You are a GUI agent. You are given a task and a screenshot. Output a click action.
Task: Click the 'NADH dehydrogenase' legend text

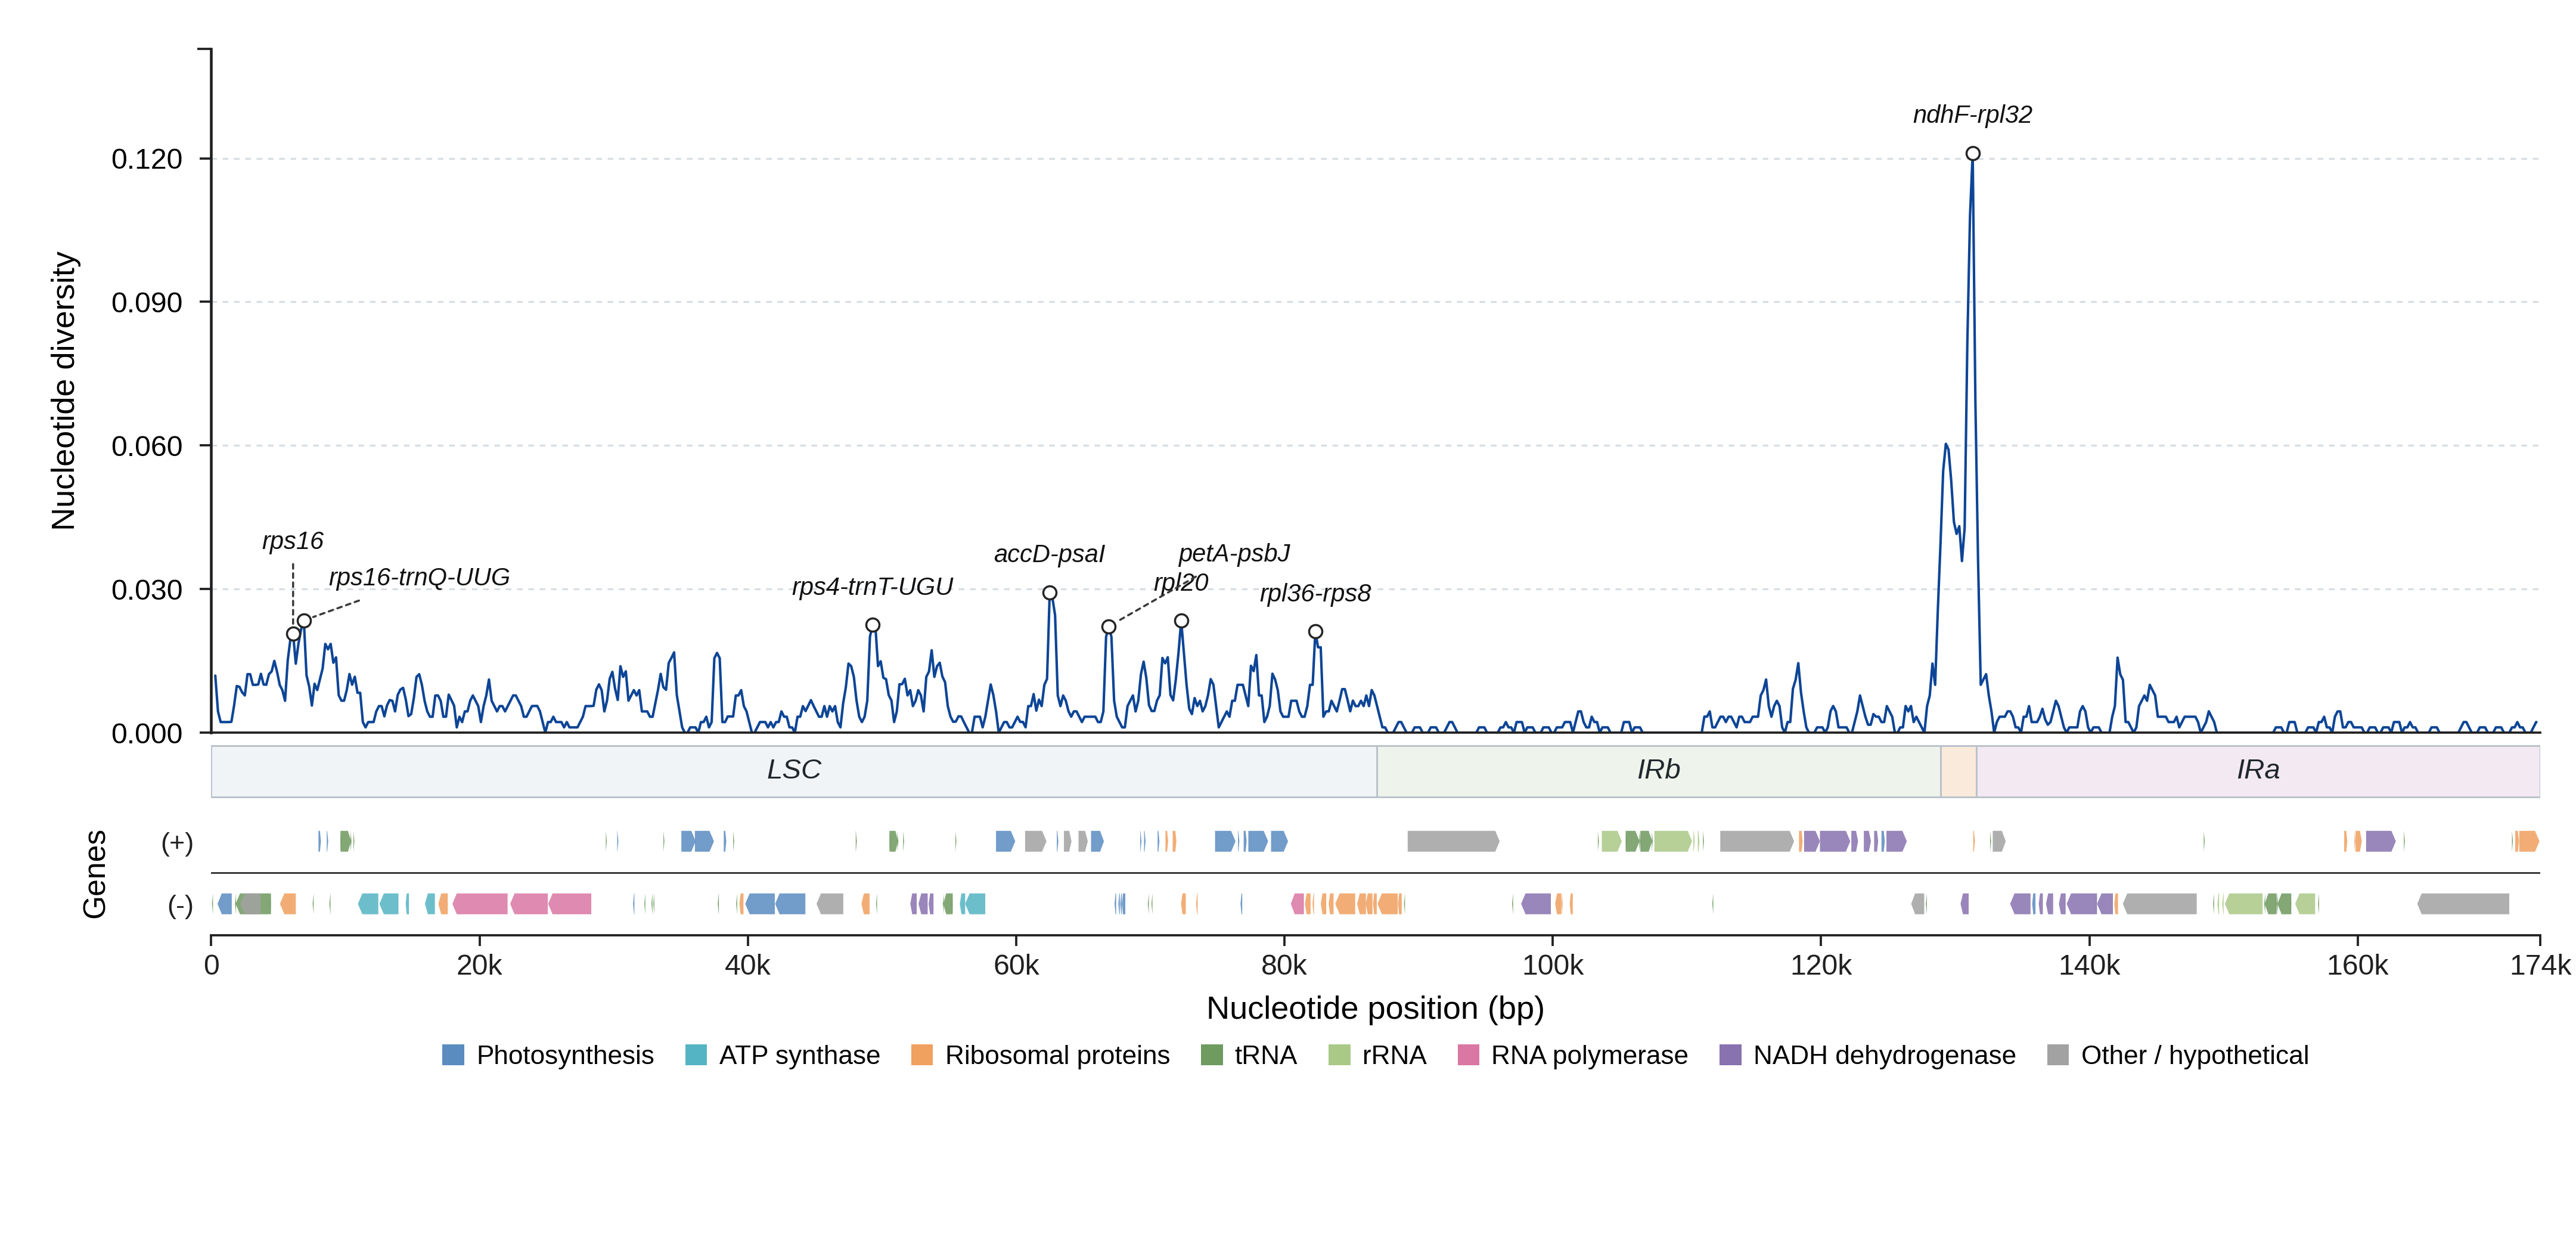click(1884, 1055)
